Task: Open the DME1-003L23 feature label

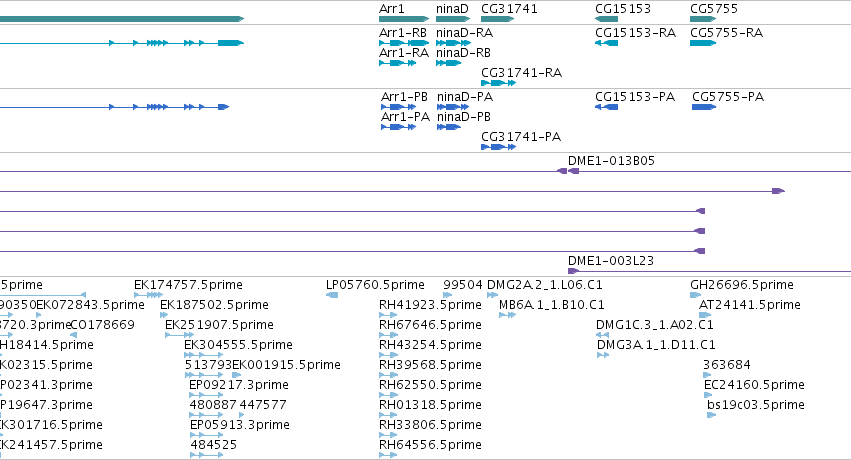Action: coord(611,260)
